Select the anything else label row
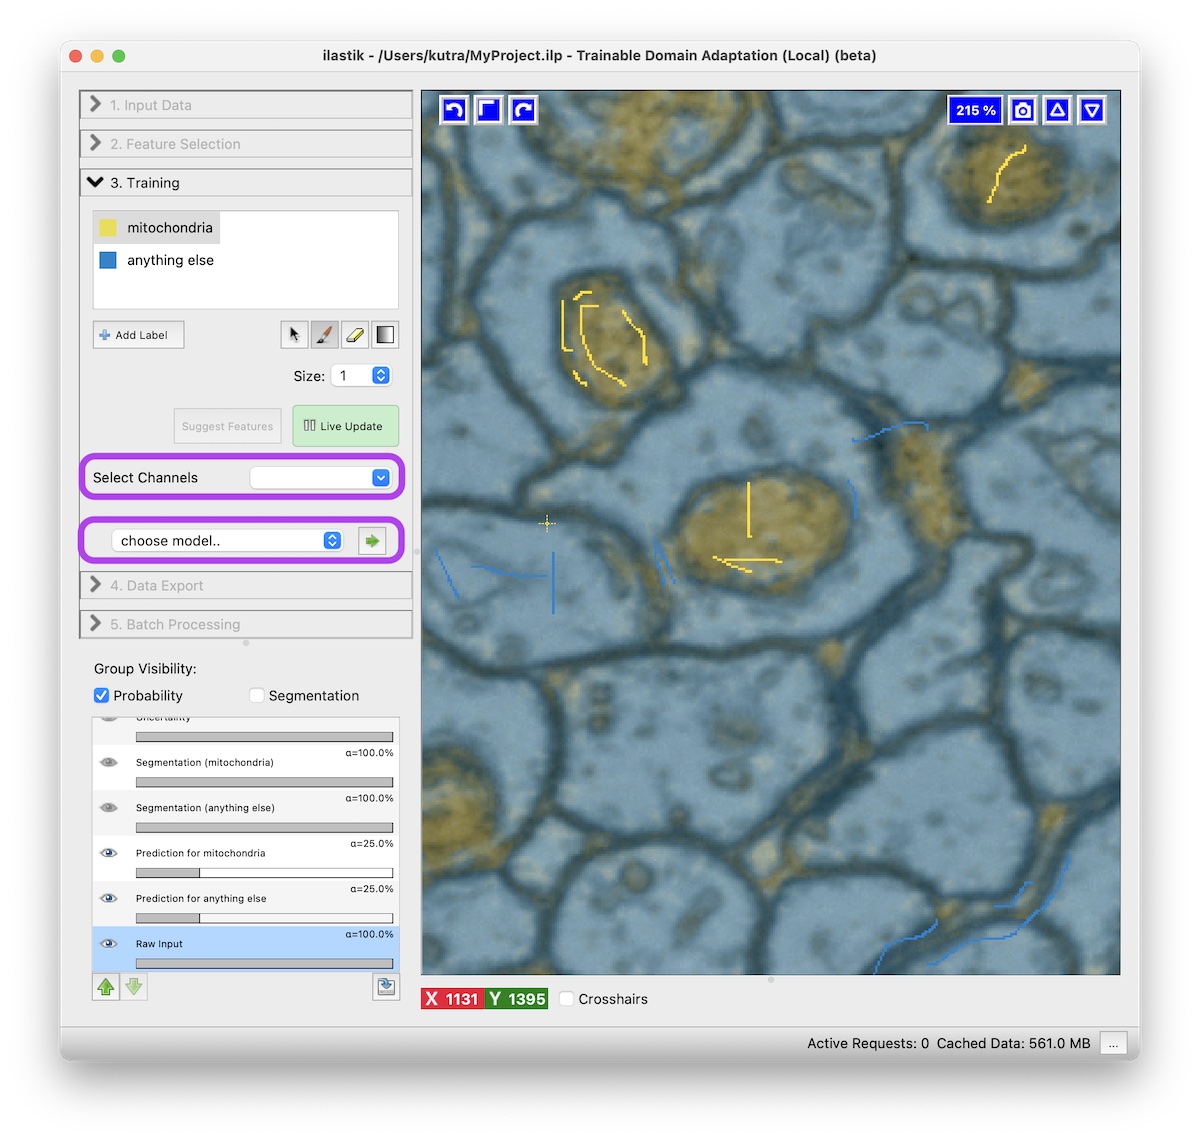The image size is (1200, 1140). coord(157,260)
